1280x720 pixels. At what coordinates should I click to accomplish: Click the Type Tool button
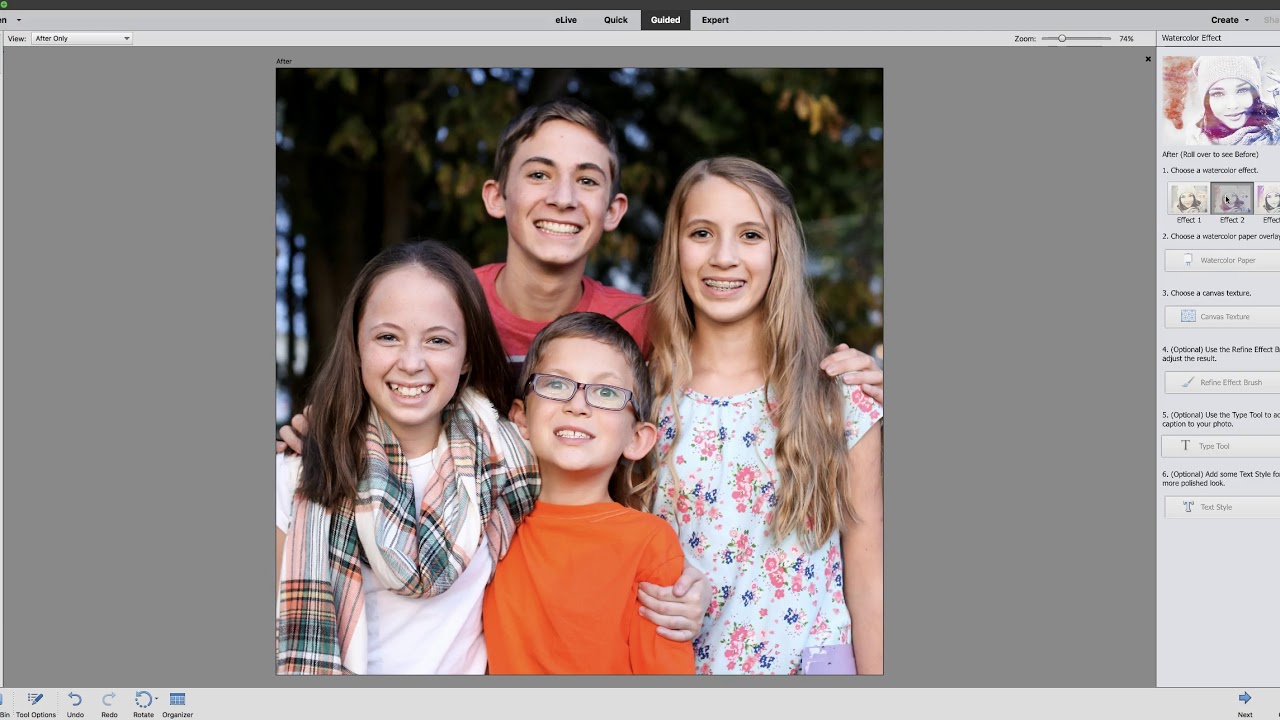pyautogui.click(x=1222, y=446)
